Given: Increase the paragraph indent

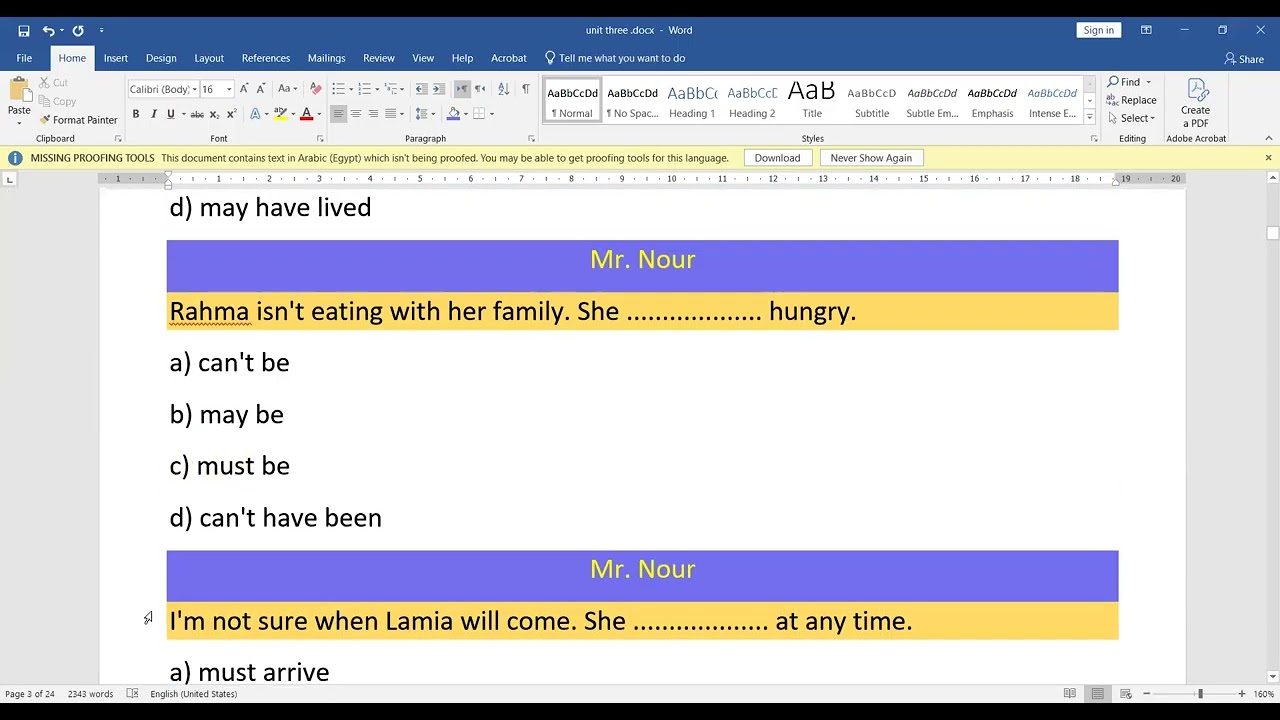Looking at the screenshot, I should coord(438,89).
